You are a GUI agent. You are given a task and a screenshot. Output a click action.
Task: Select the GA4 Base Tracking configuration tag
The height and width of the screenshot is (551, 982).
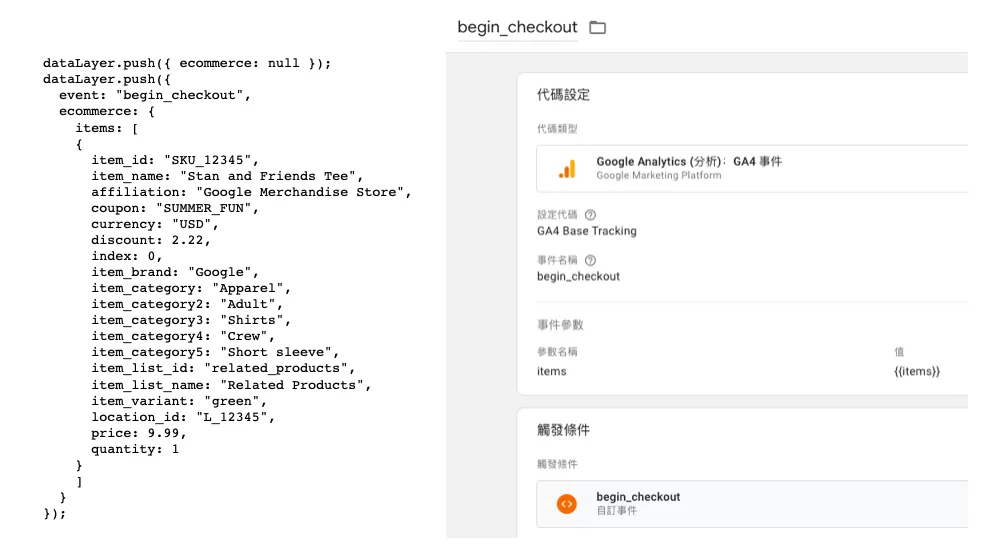tap(587, 231)
